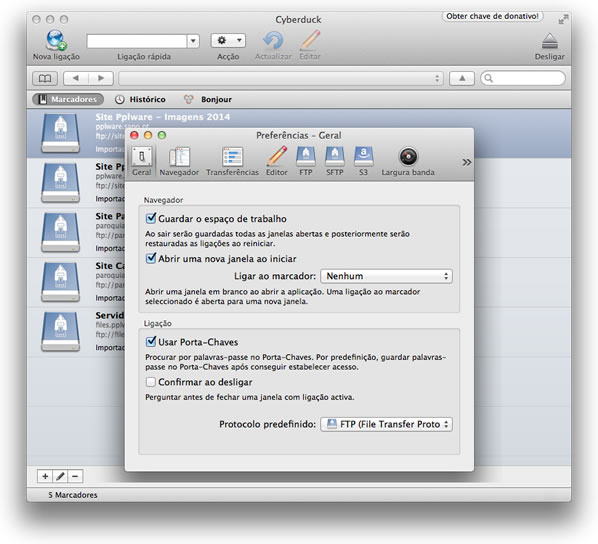Click the go-up-folder triangle button
Image resolution: width=598 pixels, height=544 pixels.
point(462,78)
